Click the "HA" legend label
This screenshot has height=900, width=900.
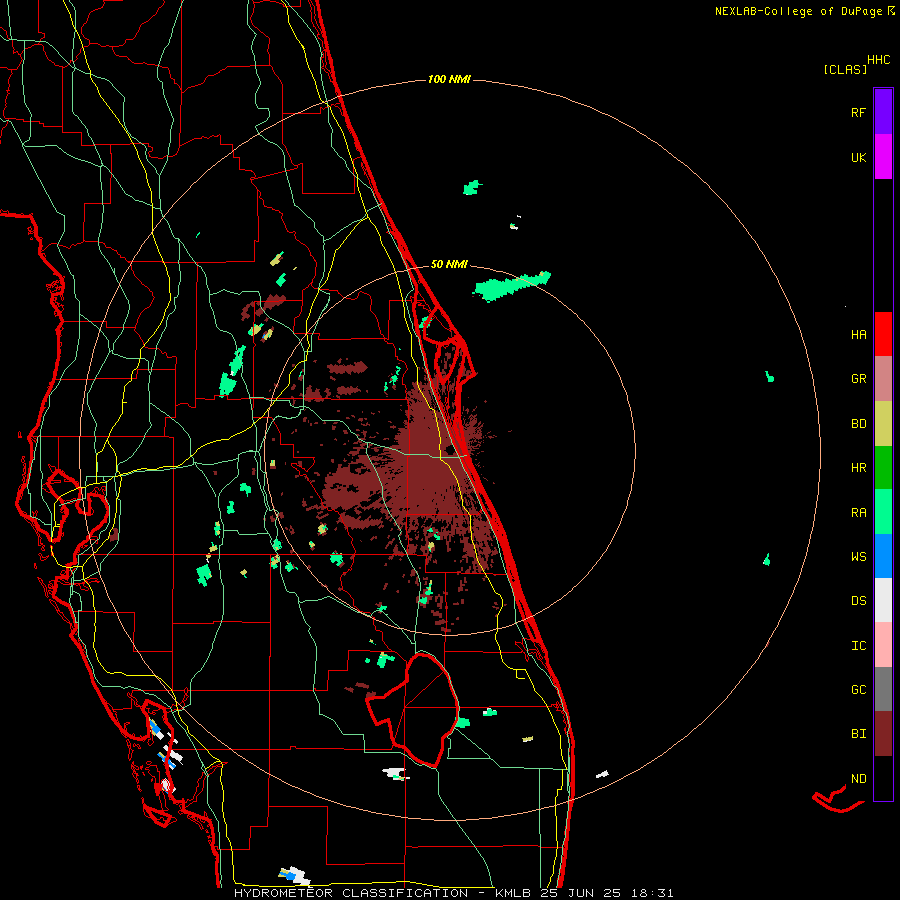(x=858, y=334)
